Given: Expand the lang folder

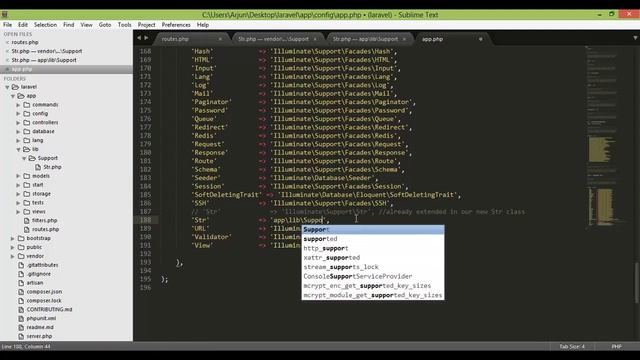Looking at the screenshot, I should click(18, 140).
